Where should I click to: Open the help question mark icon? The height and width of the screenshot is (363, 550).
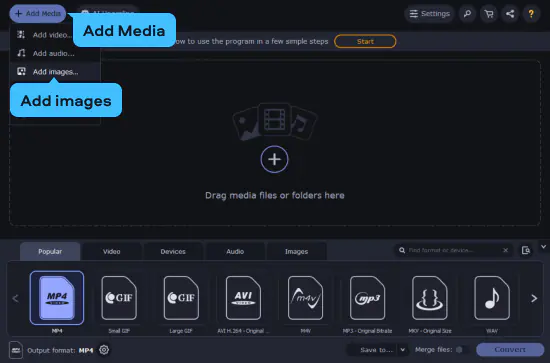point(531,14)
